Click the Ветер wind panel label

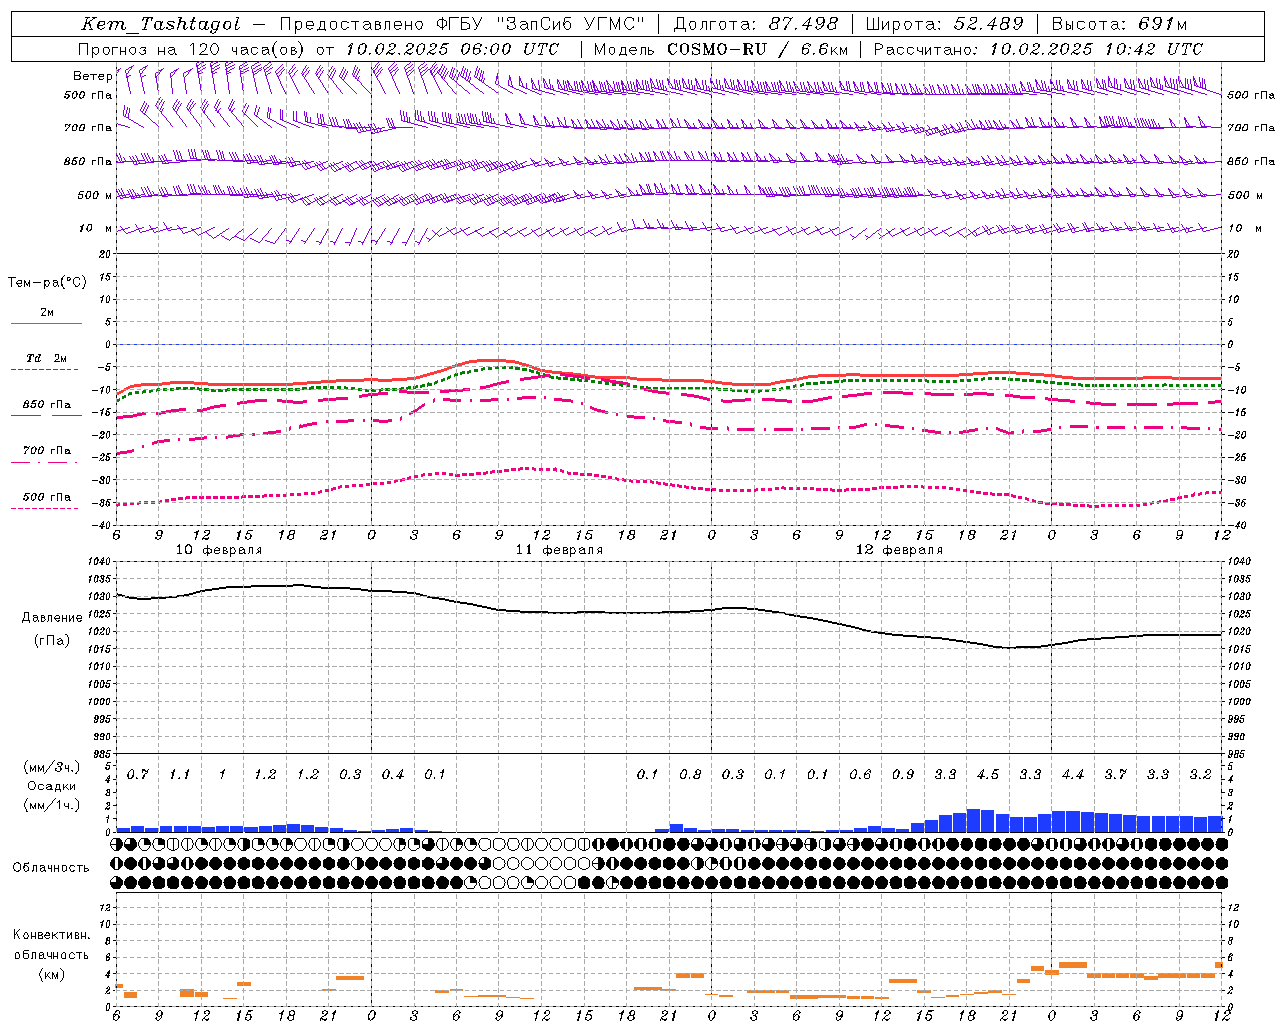[x=92, y=76]
